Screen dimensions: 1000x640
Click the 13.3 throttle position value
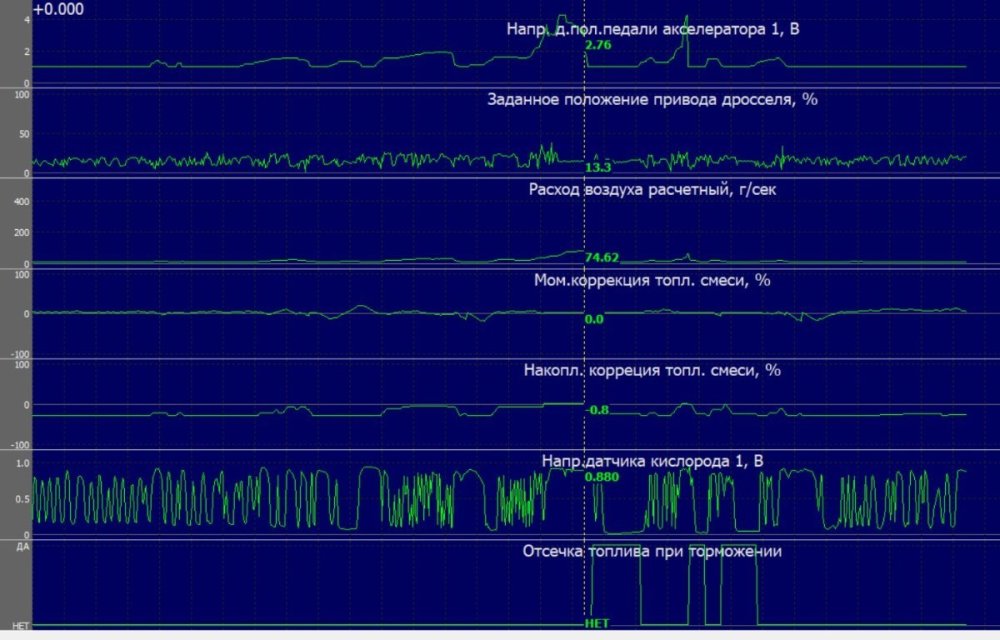tap(598, 168)
